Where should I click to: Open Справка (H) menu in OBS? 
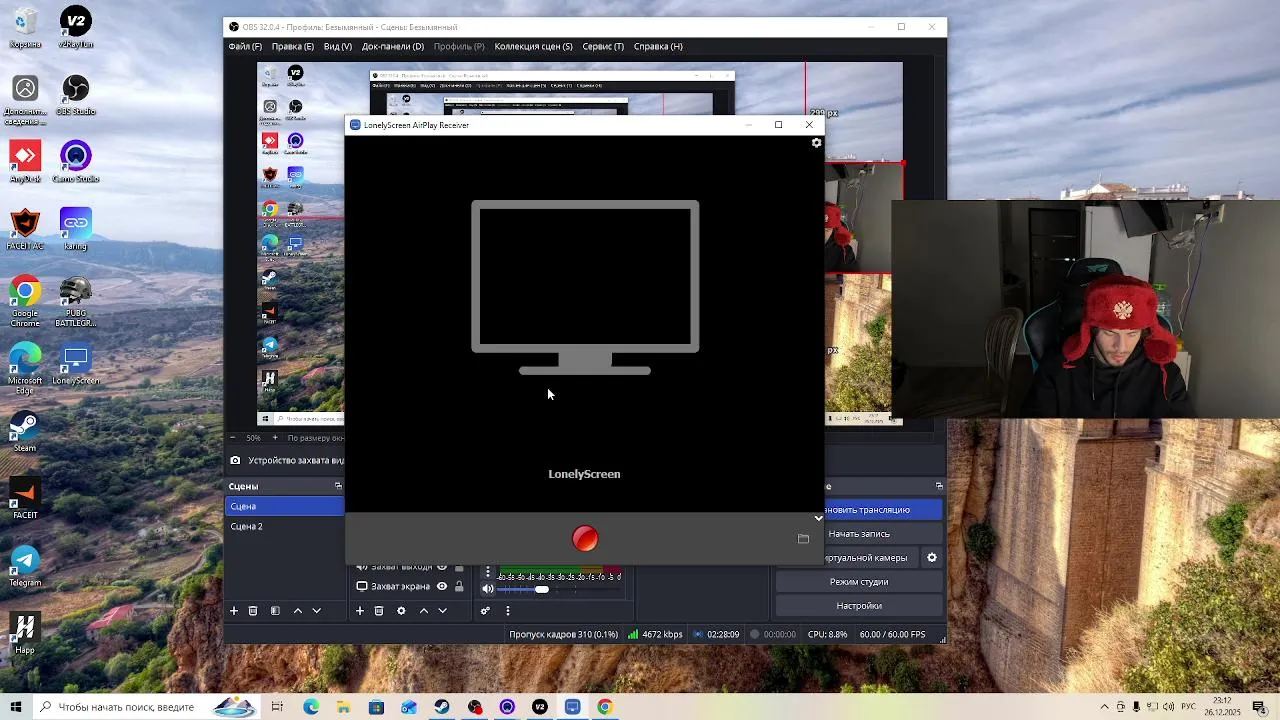658,46
